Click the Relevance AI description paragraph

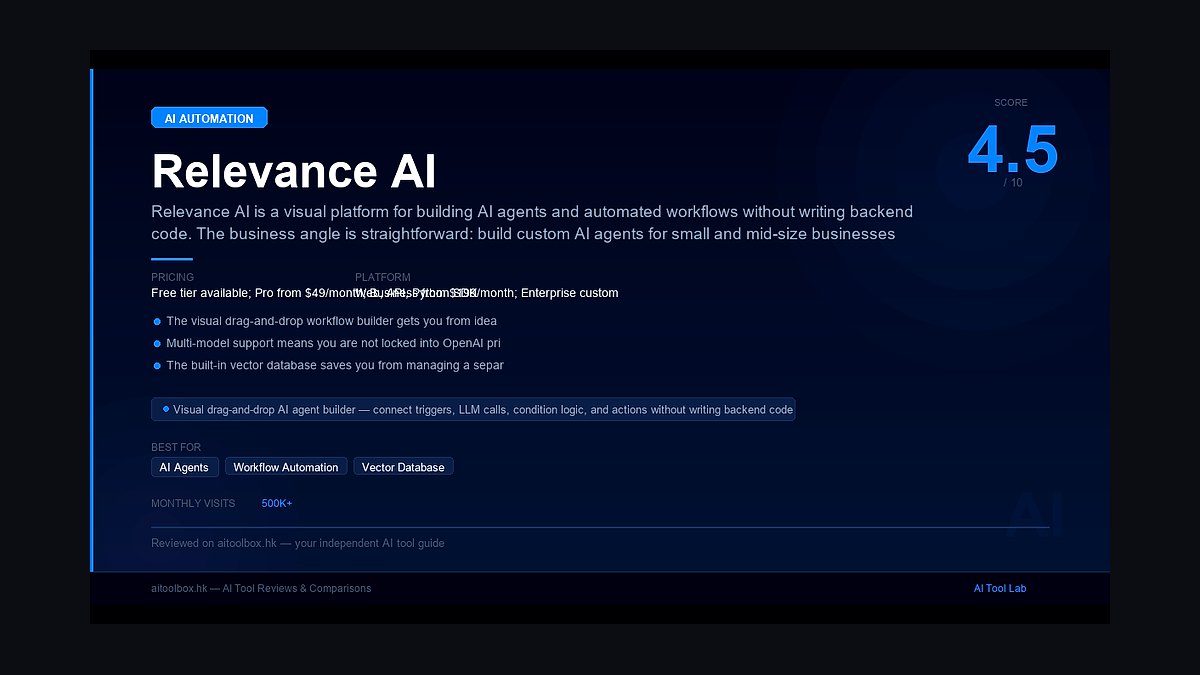[x=532, y=223]
